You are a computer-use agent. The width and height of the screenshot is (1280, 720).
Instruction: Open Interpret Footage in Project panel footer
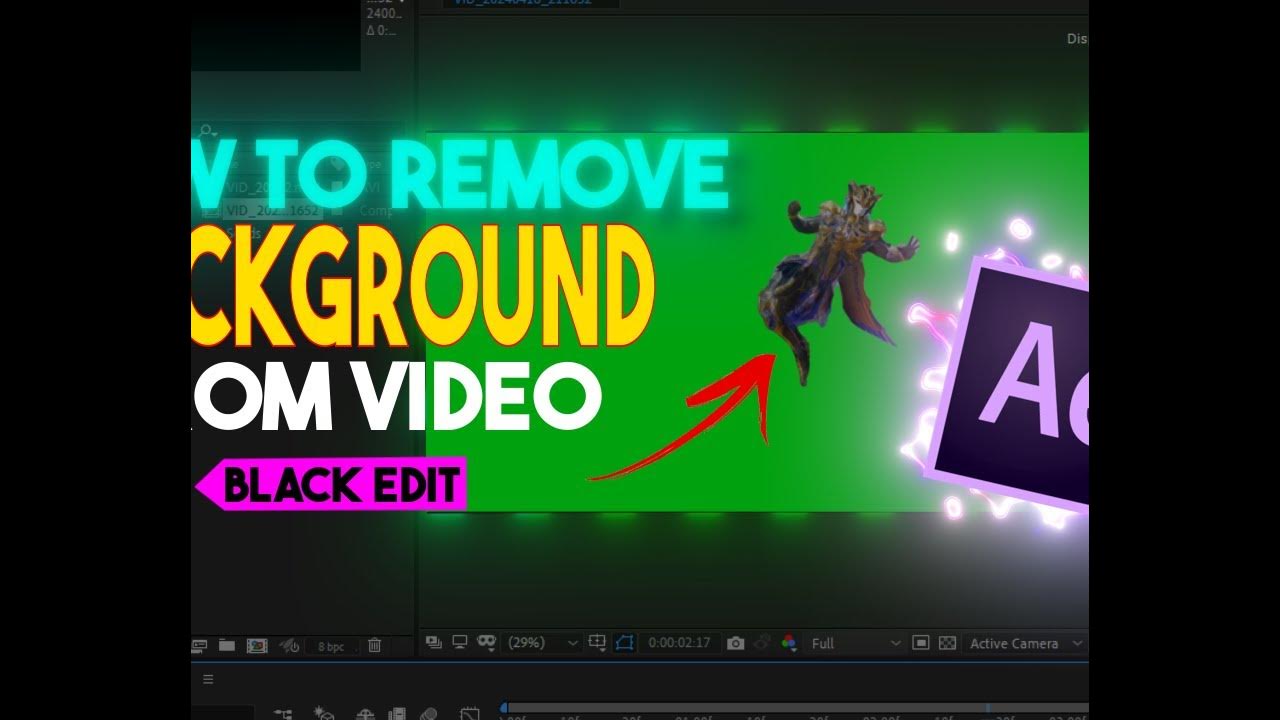click(199, 646)
